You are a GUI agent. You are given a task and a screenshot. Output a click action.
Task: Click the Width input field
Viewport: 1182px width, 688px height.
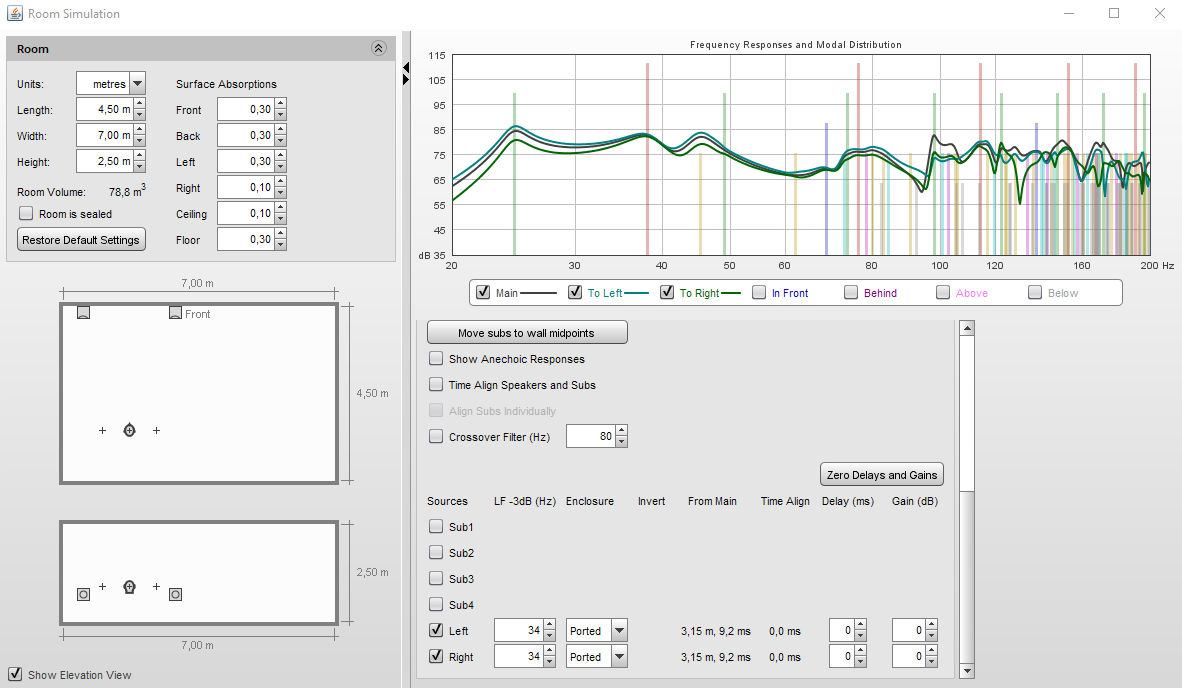tap(105, 136)
